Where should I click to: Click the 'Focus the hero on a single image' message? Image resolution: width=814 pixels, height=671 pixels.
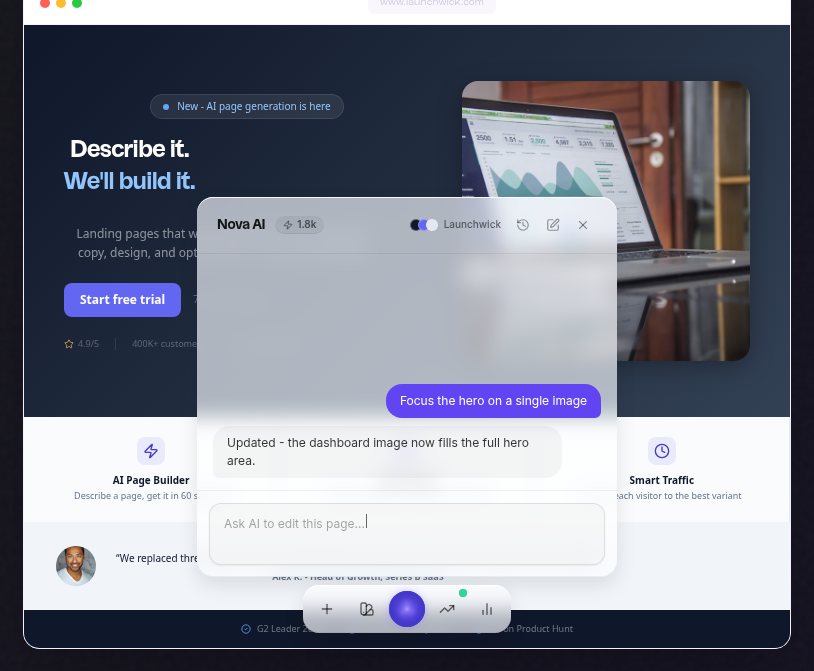[493, 401]
